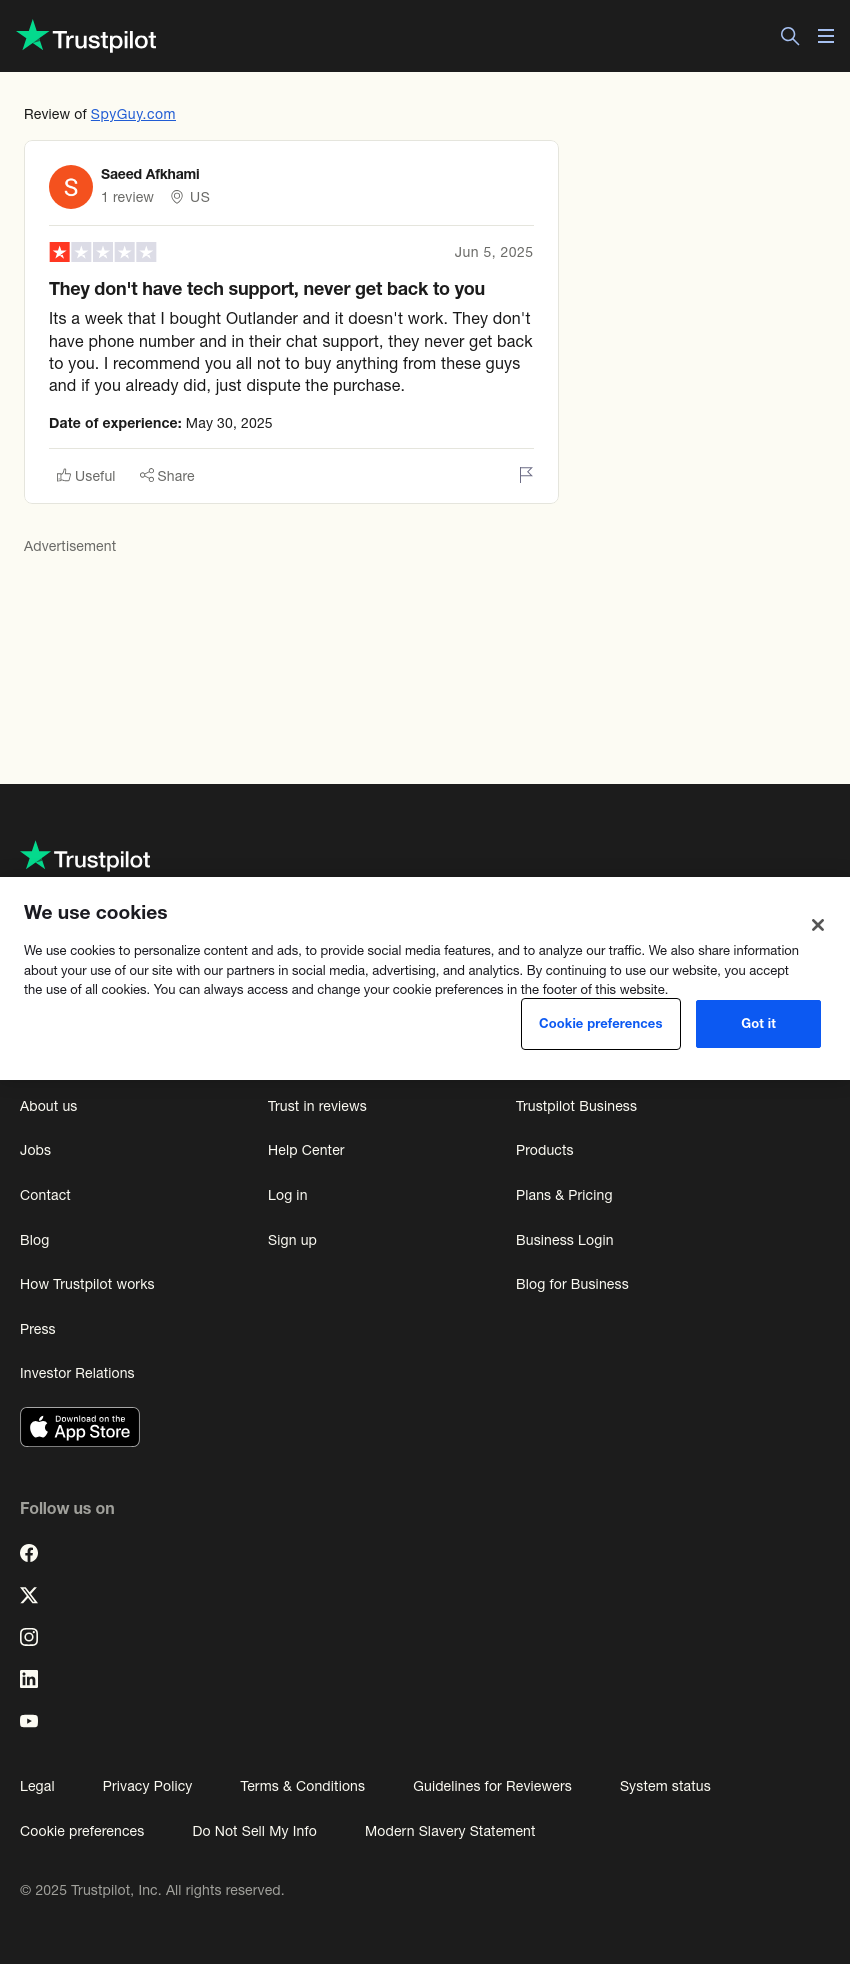Click Date of experience May 30, 2025

(161, 423)
